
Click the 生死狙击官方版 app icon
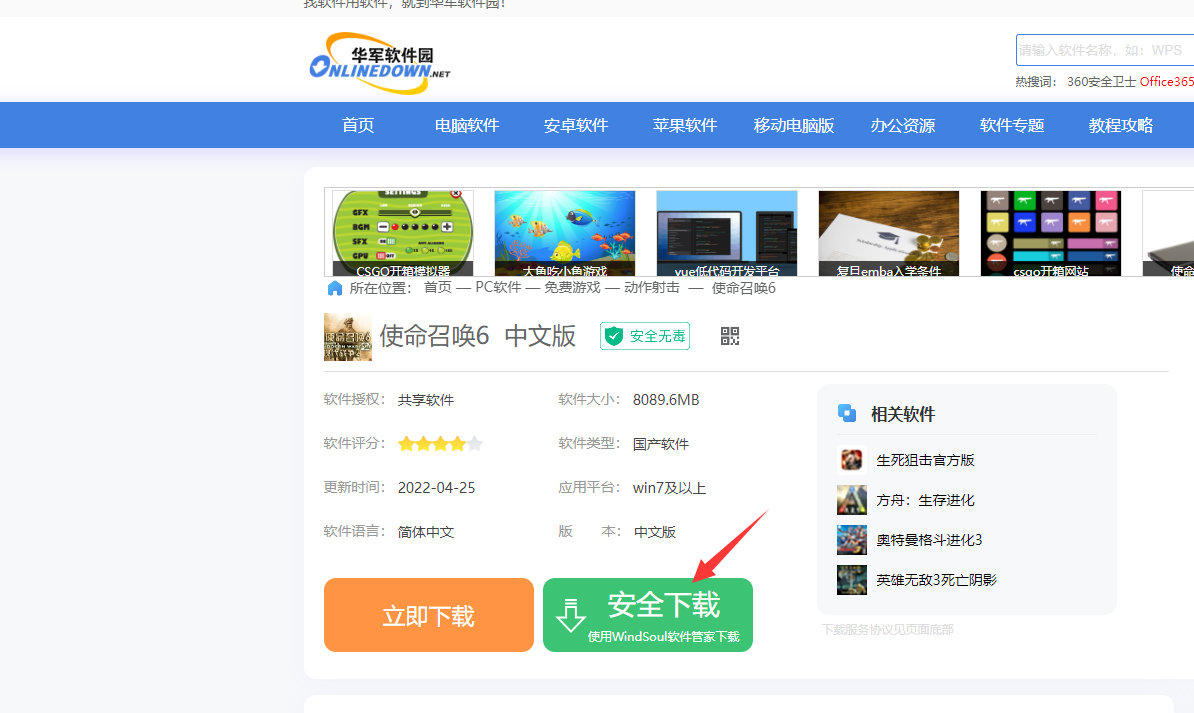pyautogui.click(x=851, y=460)
